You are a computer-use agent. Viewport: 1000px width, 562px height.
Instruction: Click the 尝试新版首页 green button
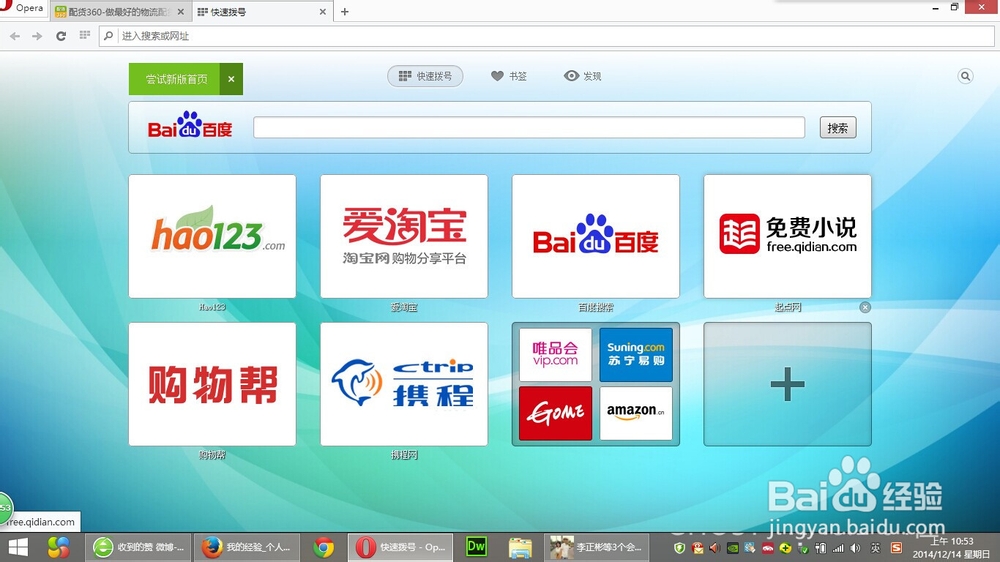click(175, 79)
